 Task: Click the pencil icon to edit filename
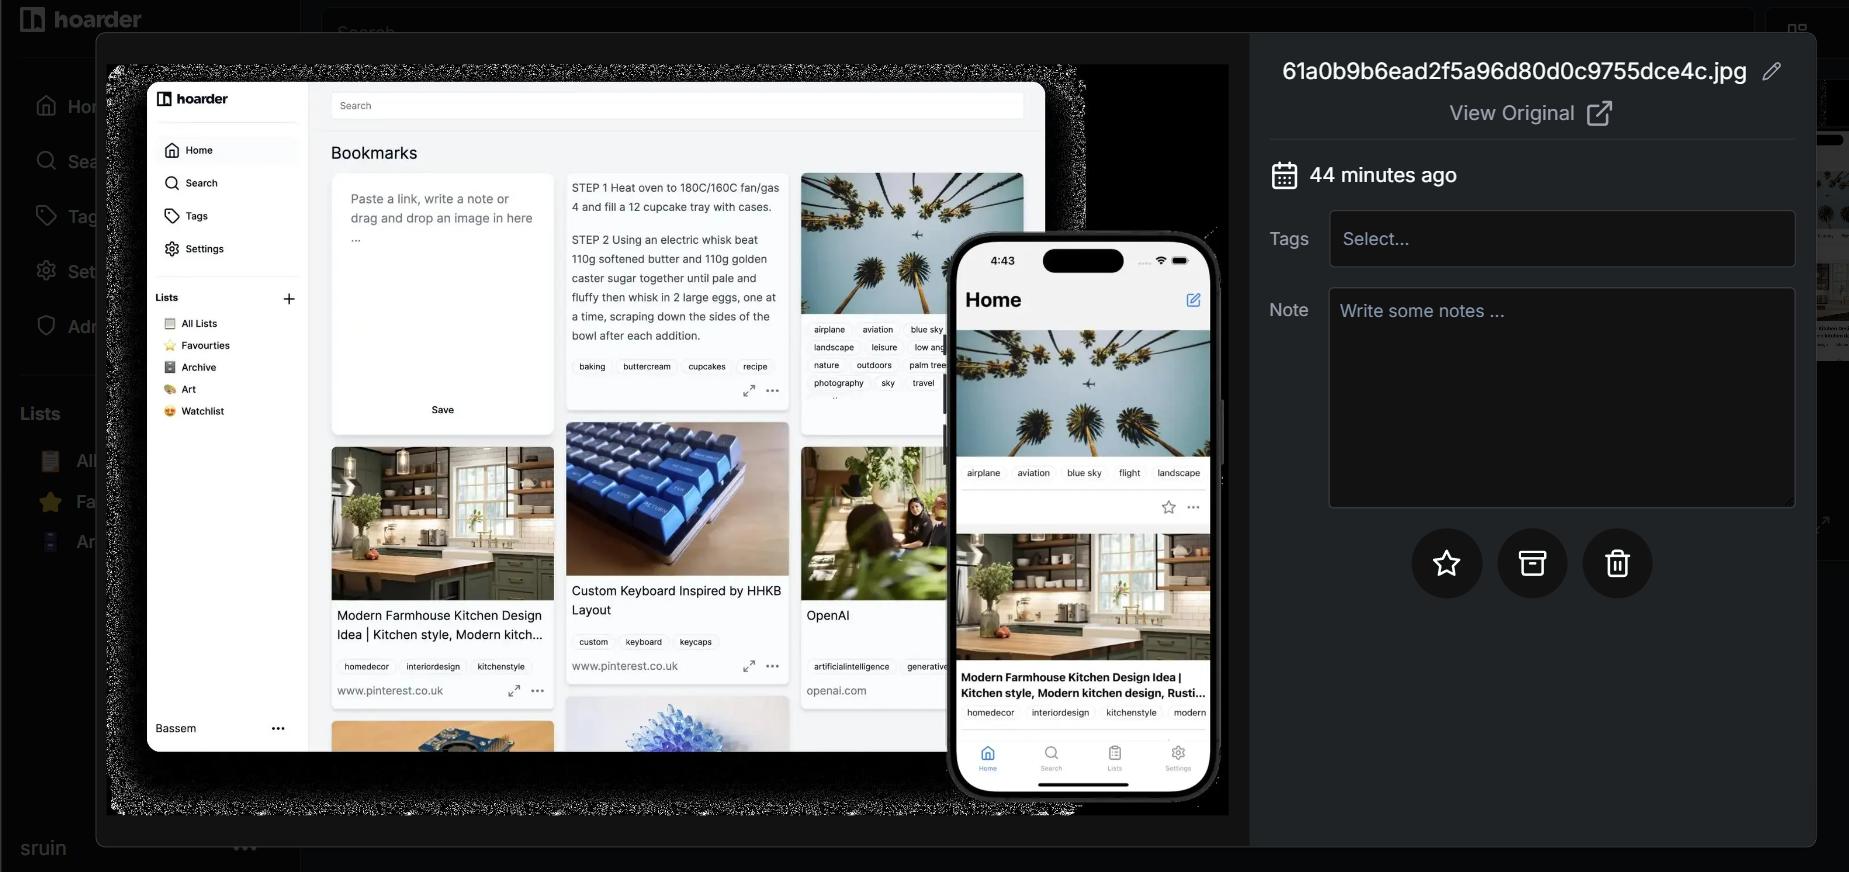coord(1771,71)
